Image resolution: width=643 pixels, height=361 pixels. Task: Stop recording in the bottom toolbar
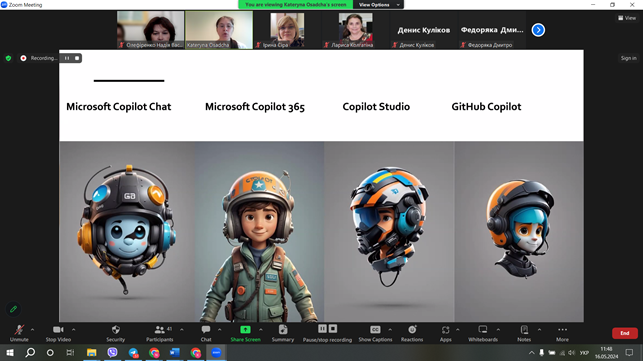click(333, 329)
